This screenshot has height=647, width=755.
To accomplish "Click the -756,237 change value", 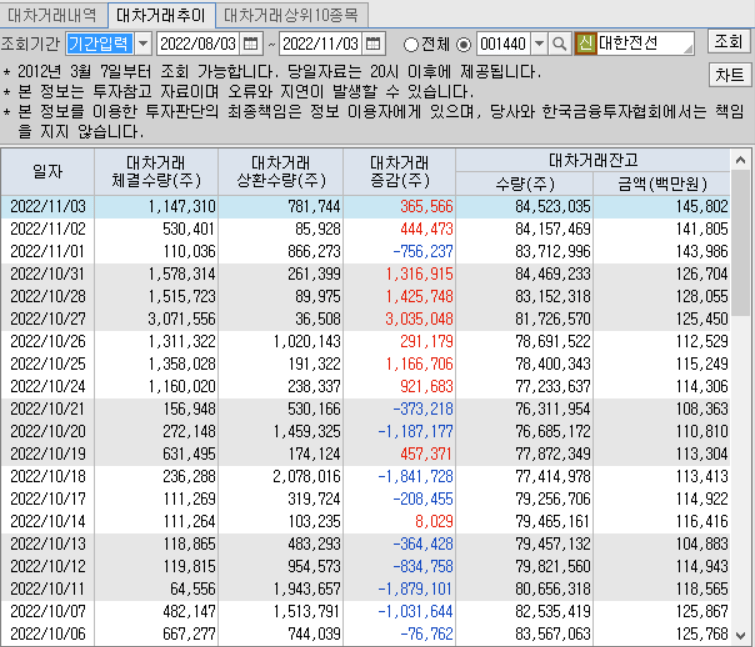I will coord(423,251).
